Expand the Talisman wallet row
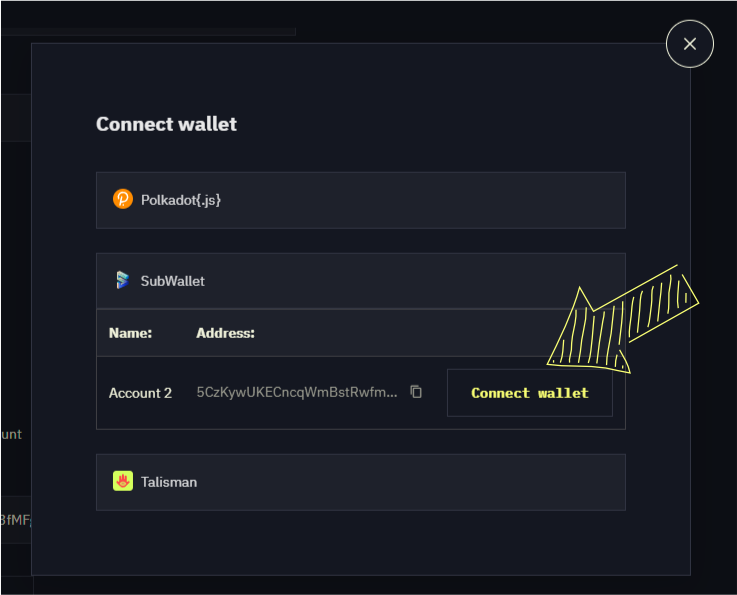This screenshot has height=595, width=737. [x=361, y=482]
